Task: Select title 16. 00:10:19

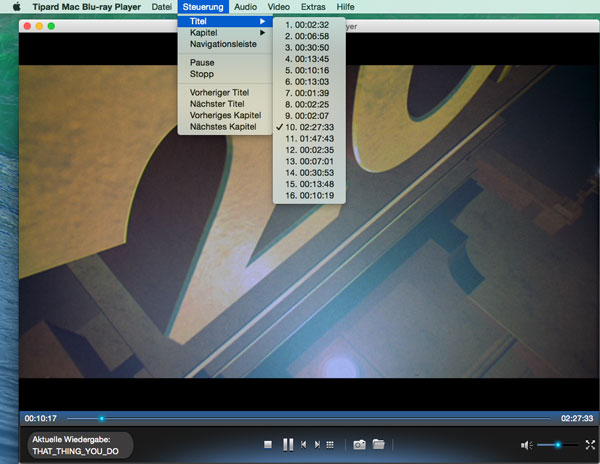Action: tap(309, 196)
